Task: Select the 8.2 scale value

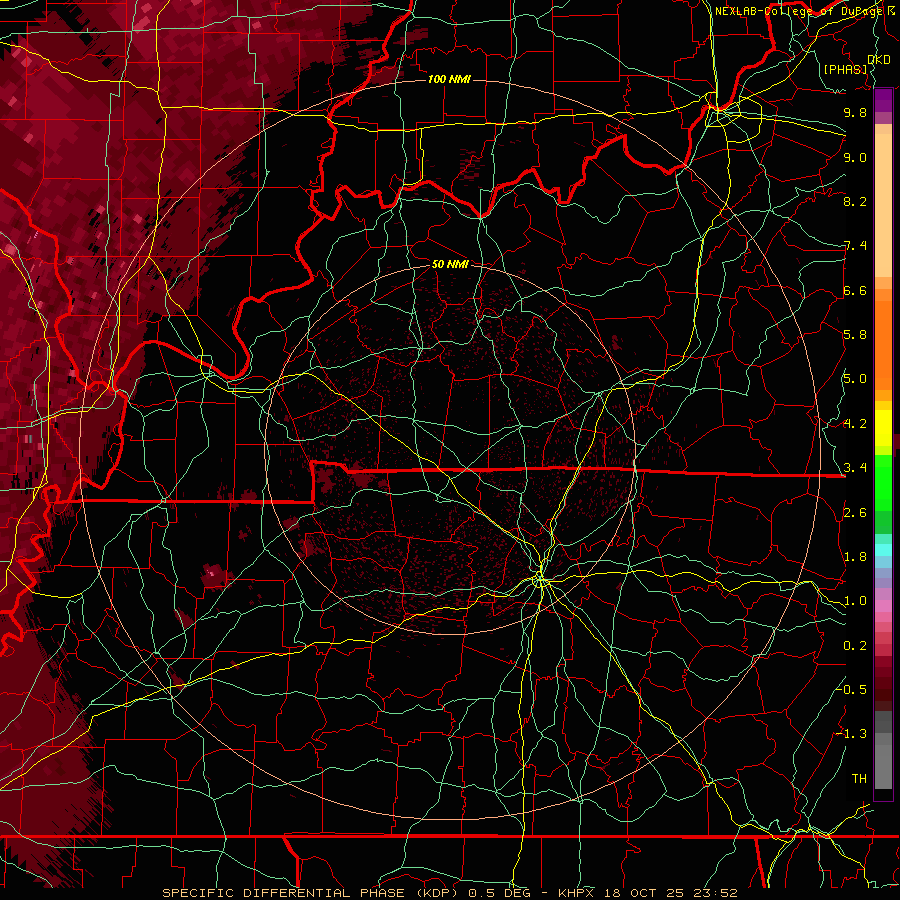Action: [855, 201]
